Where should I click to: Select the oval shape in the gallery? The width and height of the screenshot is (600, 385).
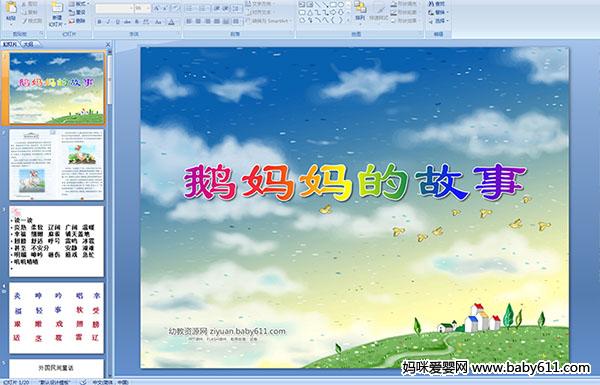(x=341, y=5)
